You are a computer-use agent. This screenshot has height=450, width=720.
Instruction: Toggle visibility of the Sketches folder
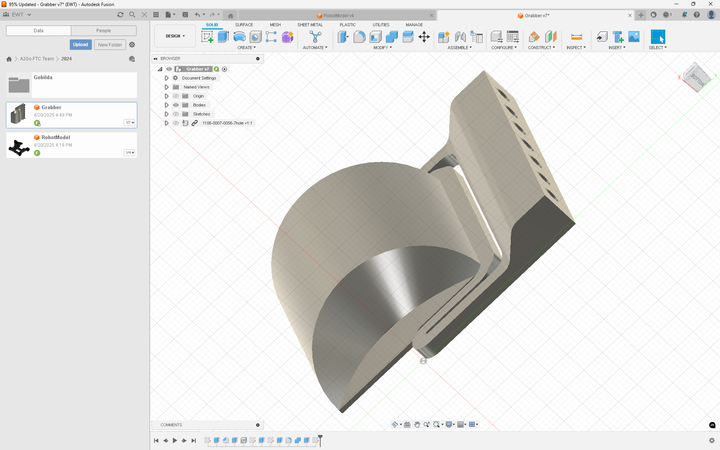click(176, 114)
